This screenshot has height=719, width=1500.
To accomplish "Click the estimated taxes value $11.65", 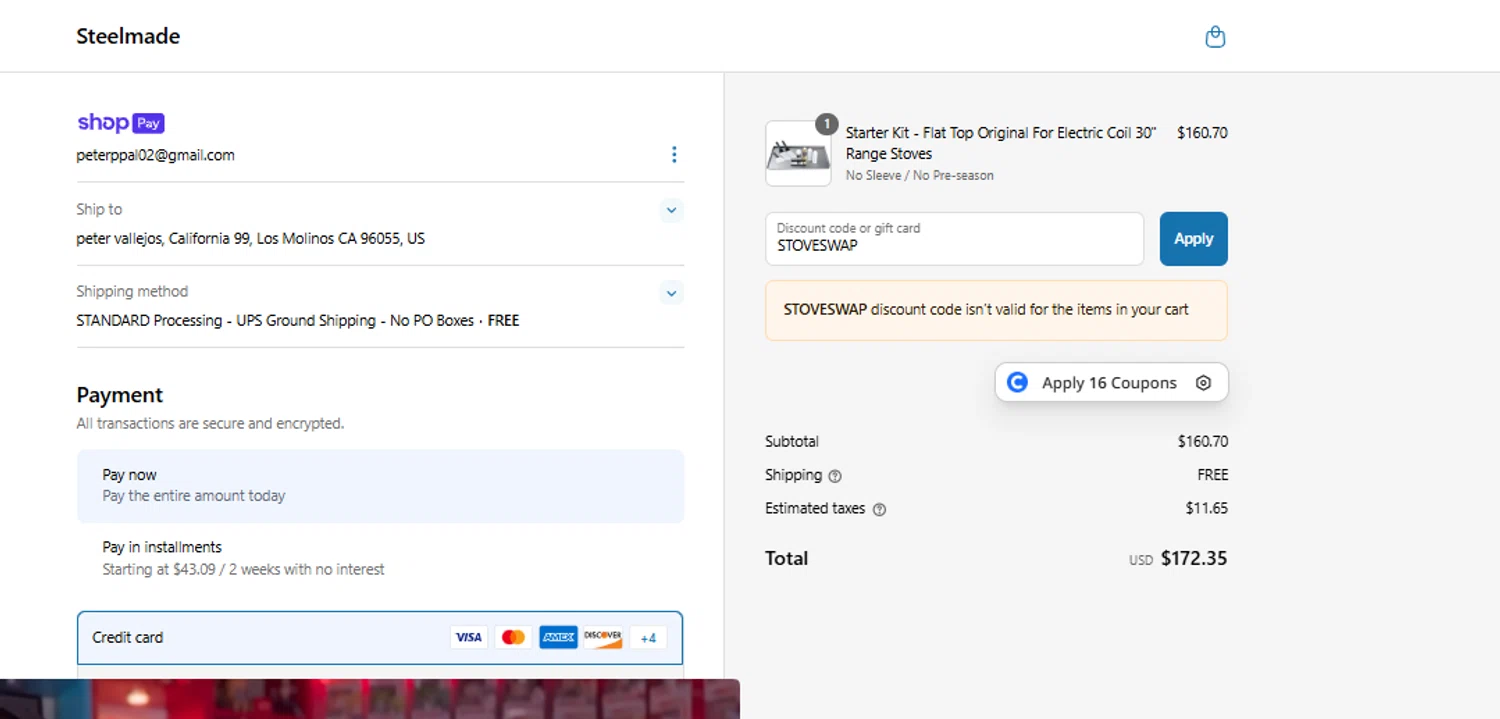I will (1206, 508).
